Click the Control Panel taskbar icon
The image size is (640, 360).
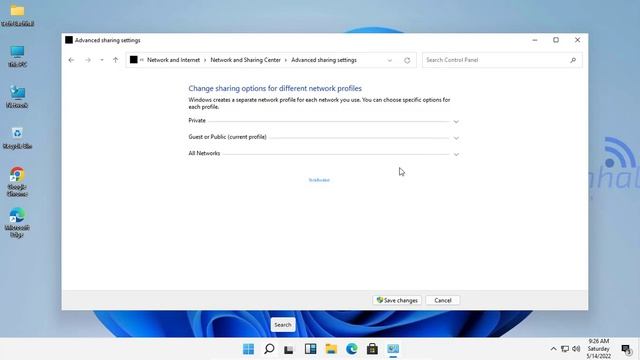(393, 349)
